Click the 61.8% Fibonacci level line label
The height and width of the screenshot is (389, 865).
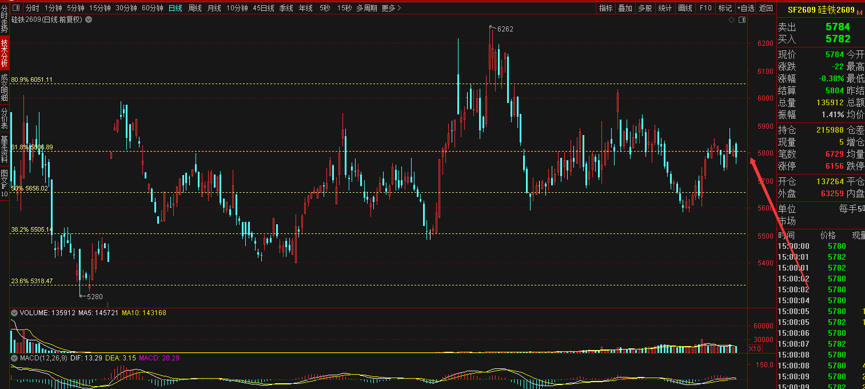click(x=33, y=147)
